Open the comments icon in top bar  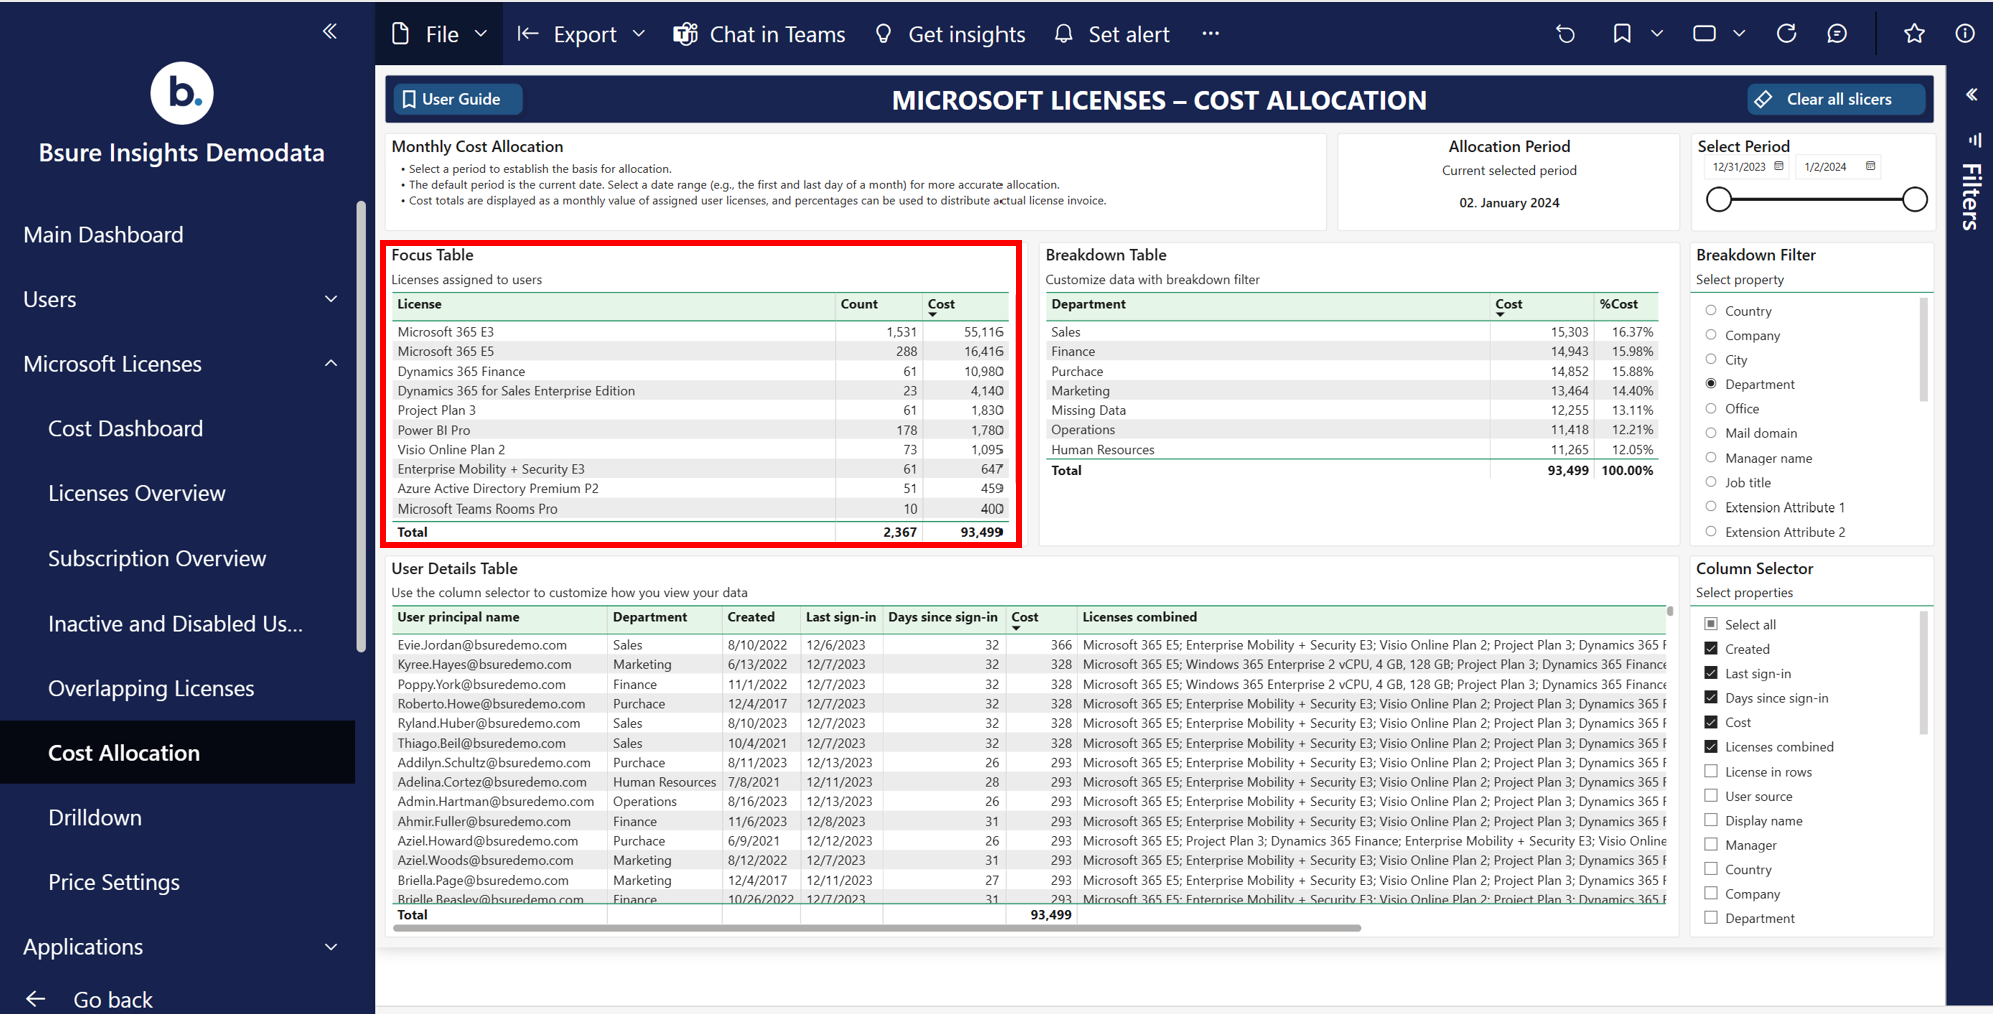[x=1837, y=34]
